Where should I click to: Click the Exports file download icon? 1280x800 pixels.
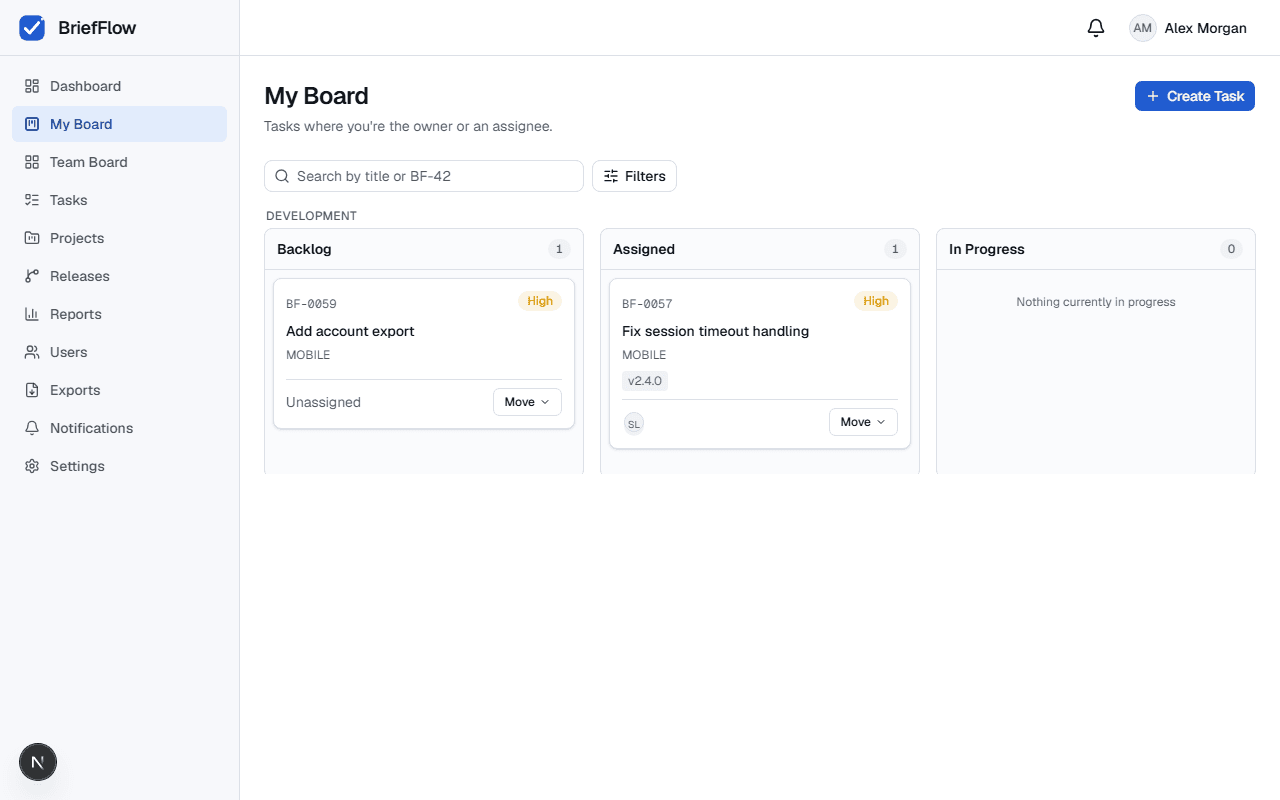tap(32, 390)
